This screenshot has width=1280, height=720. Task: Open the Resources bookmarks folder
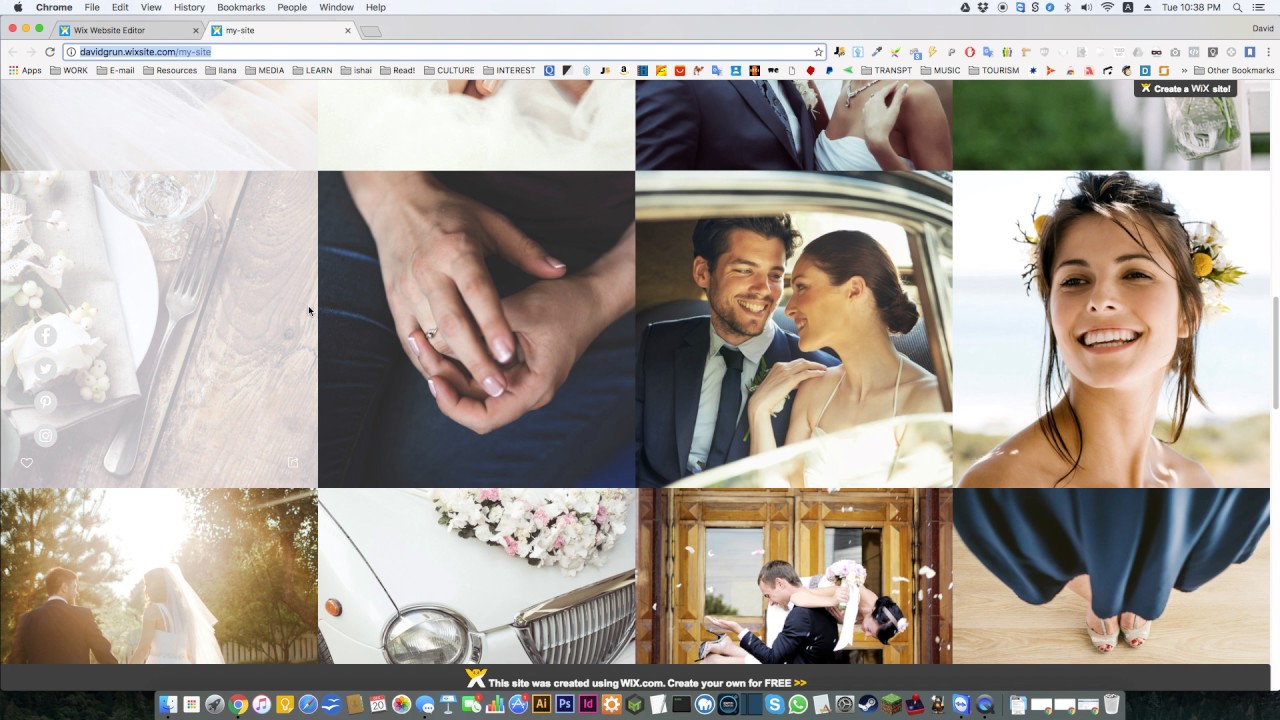[x=170, y=71]
